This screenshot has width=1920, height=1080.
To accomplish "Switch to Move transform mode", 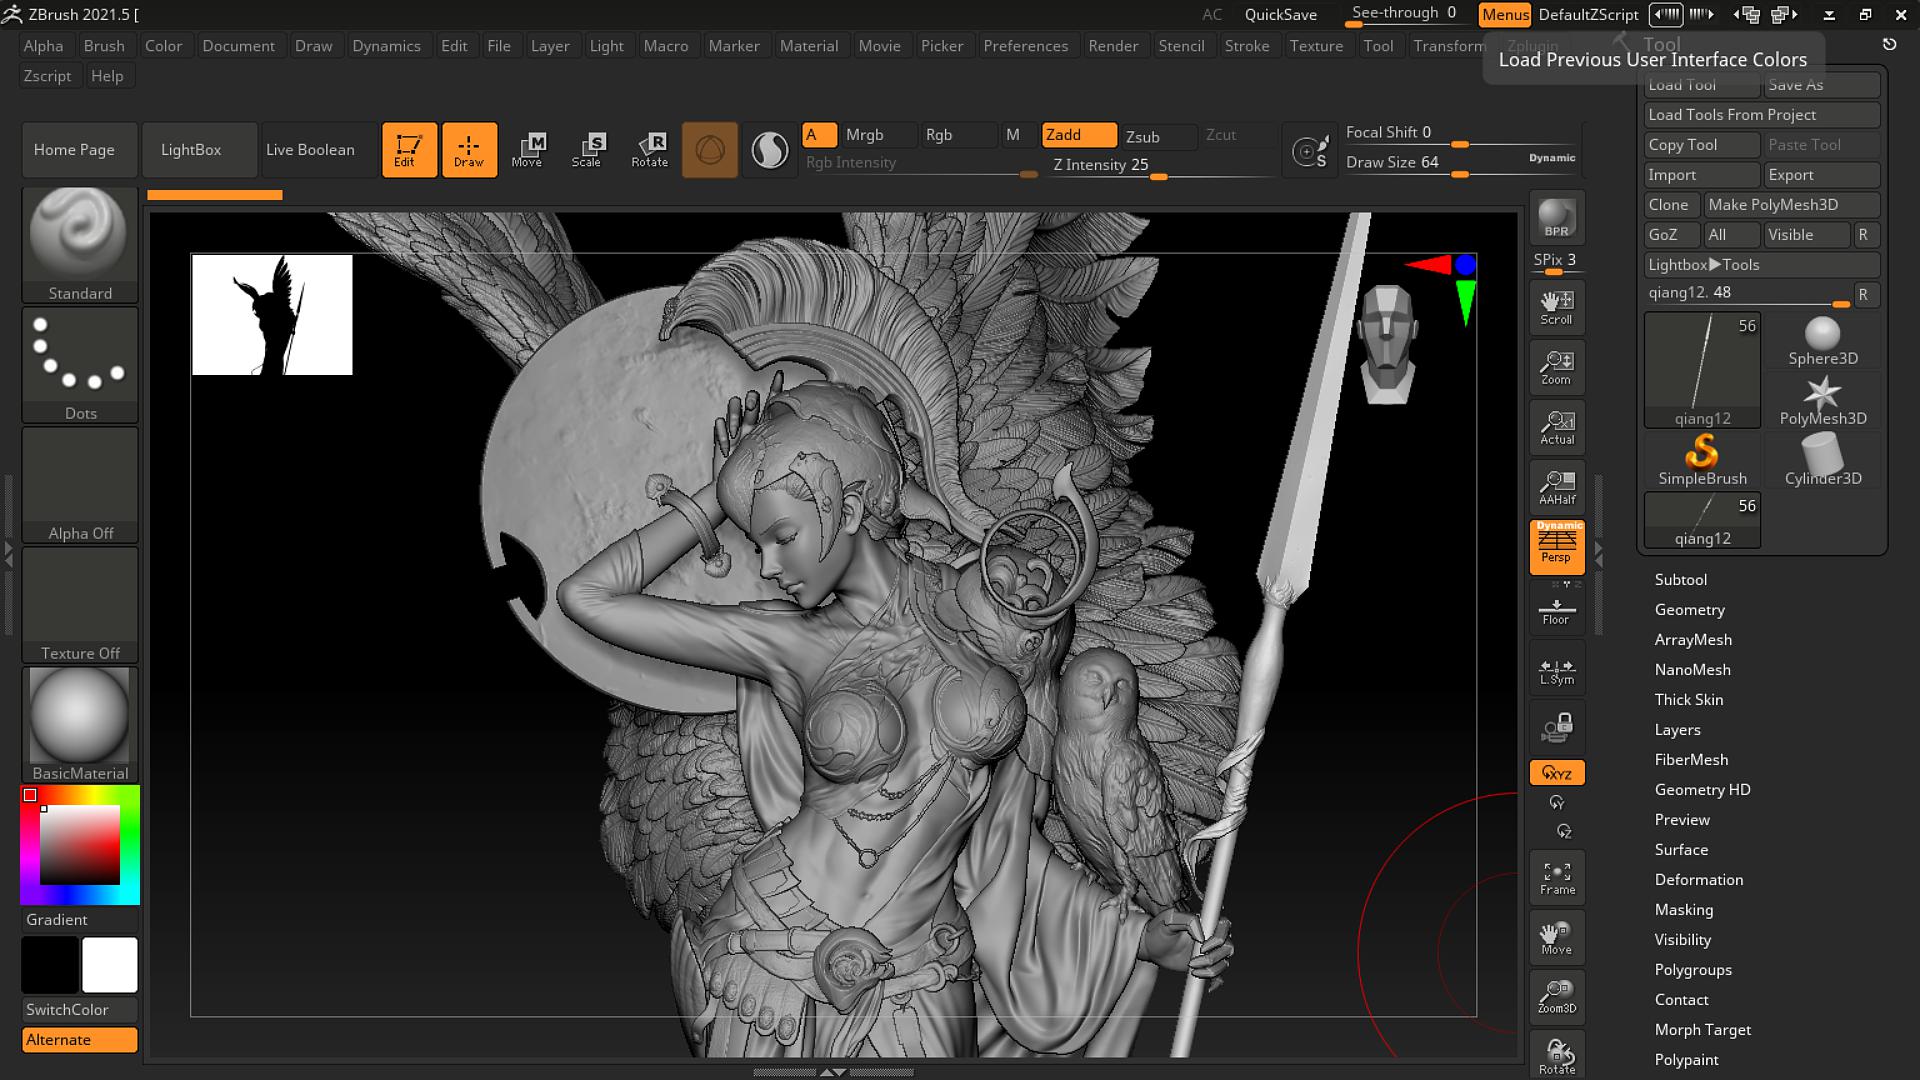I will 527,150.
